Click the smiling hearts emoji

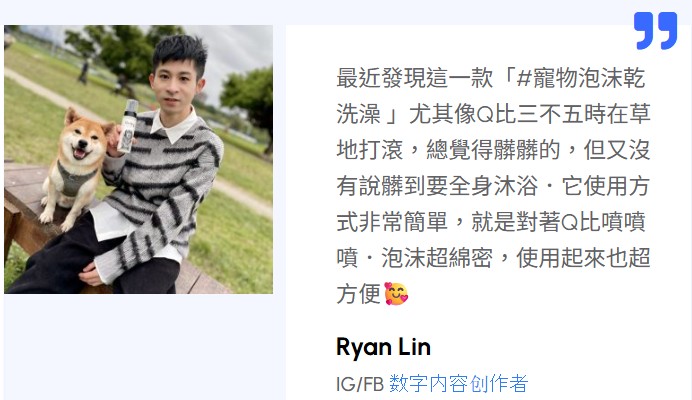[x=396, y=294]
